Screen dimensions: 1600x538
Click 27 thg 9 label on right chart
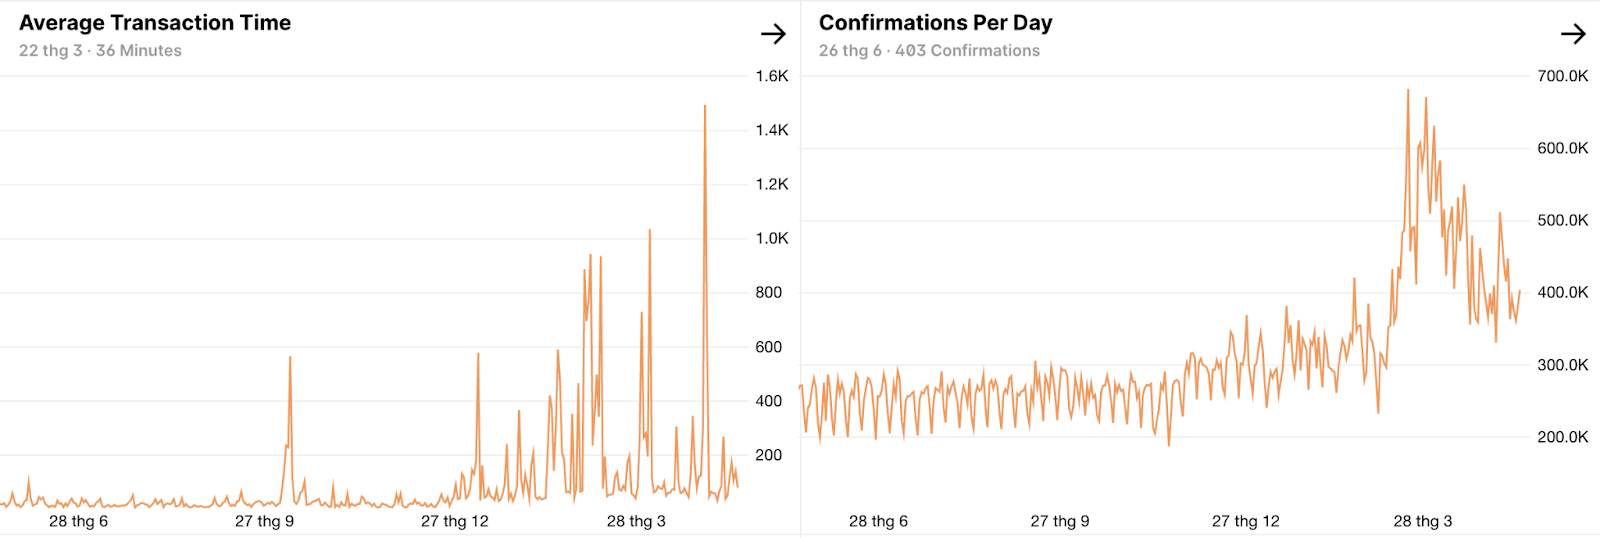pyautogui.click(x=1060, y=521)
